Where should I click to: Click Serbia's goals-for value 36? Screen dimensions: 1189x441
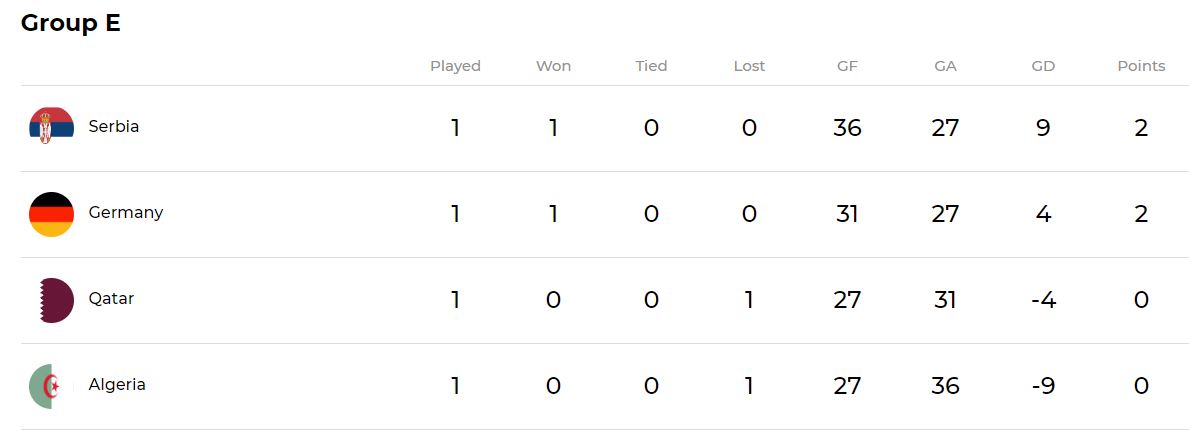click(x=847, y=128)
